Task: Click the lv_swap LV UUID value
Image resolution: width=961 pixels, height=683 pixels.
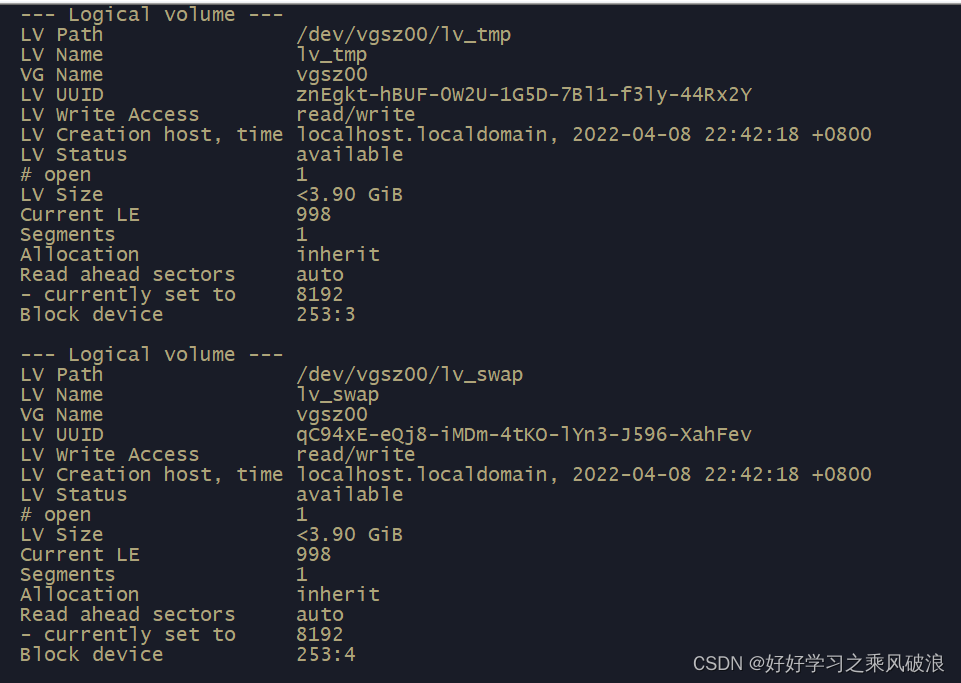Action: (524, 434)
